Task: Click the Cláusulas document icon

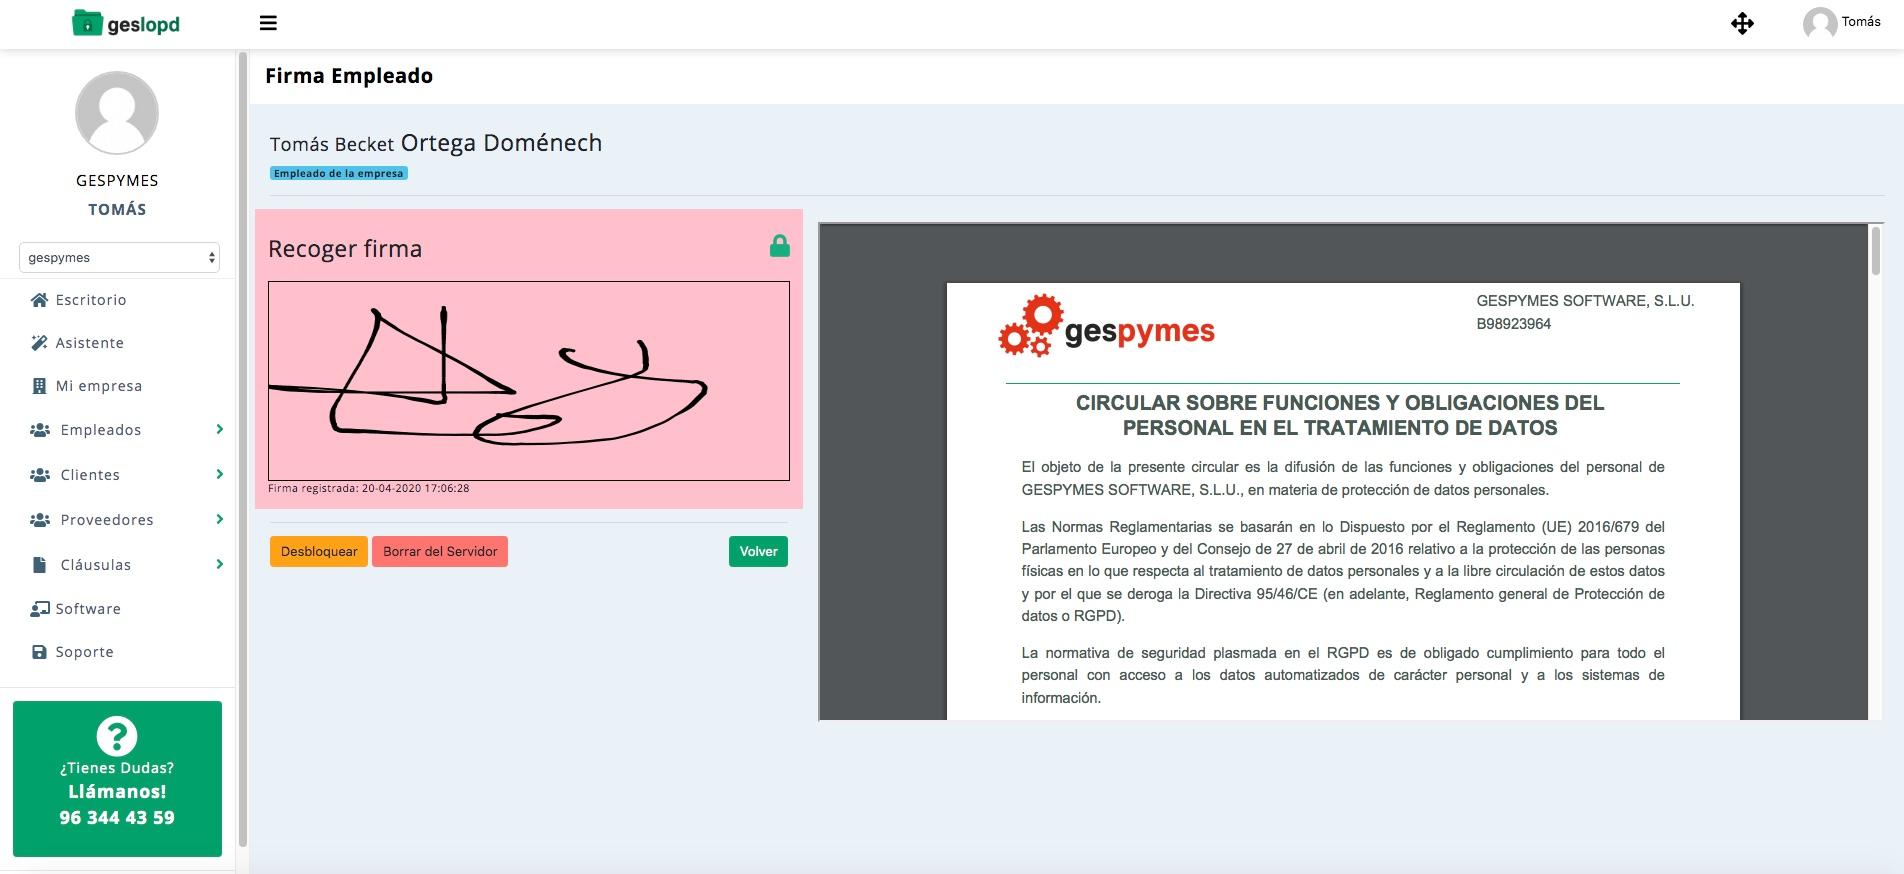Action: pos(40,565)
